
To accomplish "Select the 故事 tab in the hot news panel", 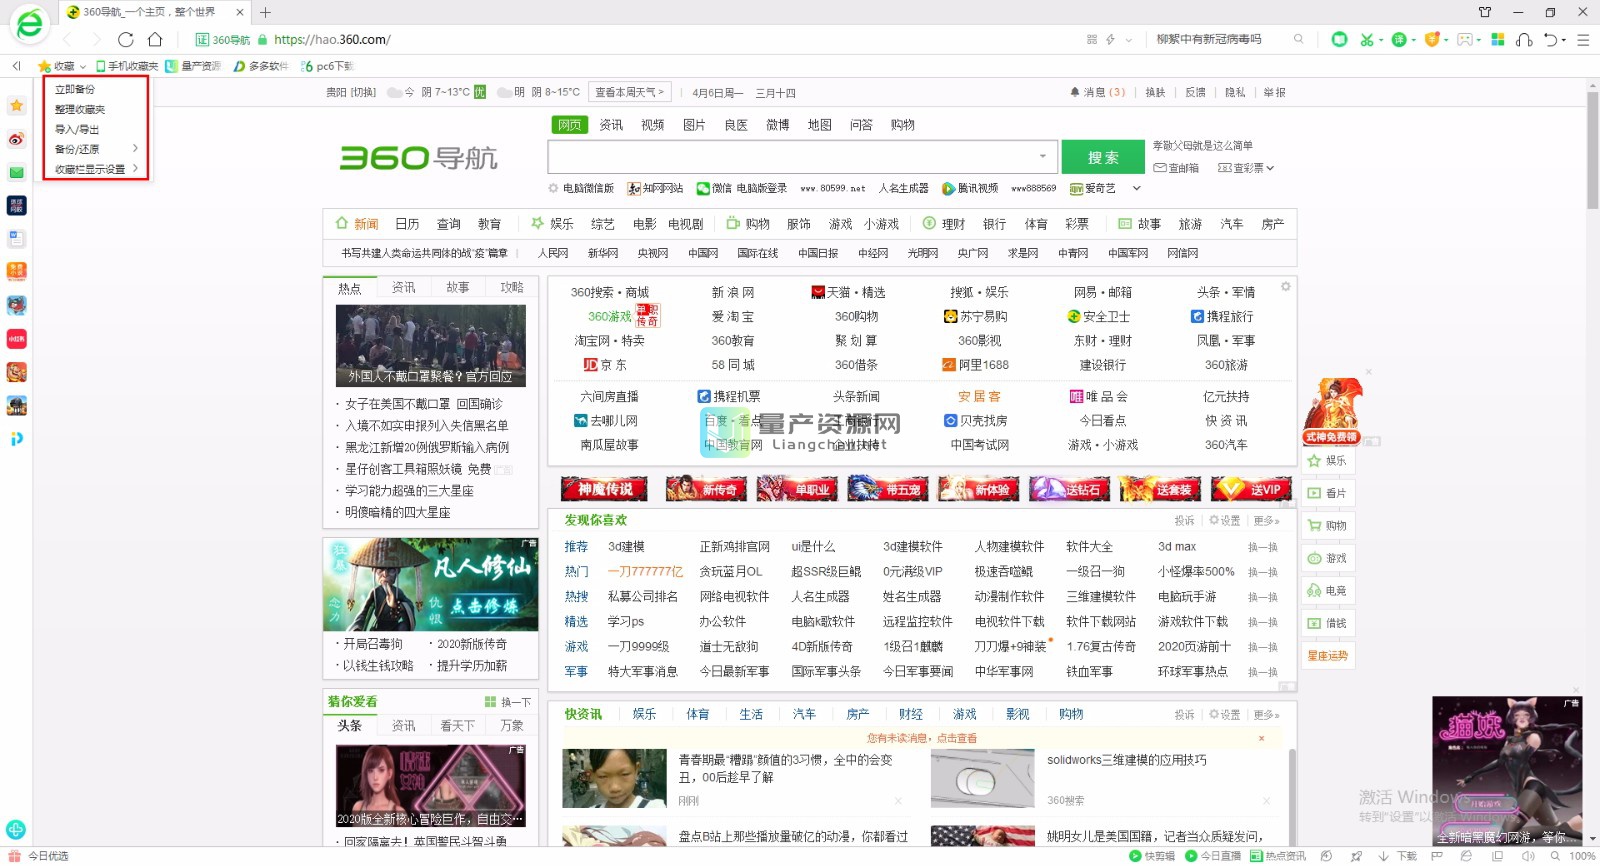I will pos(458,288).
